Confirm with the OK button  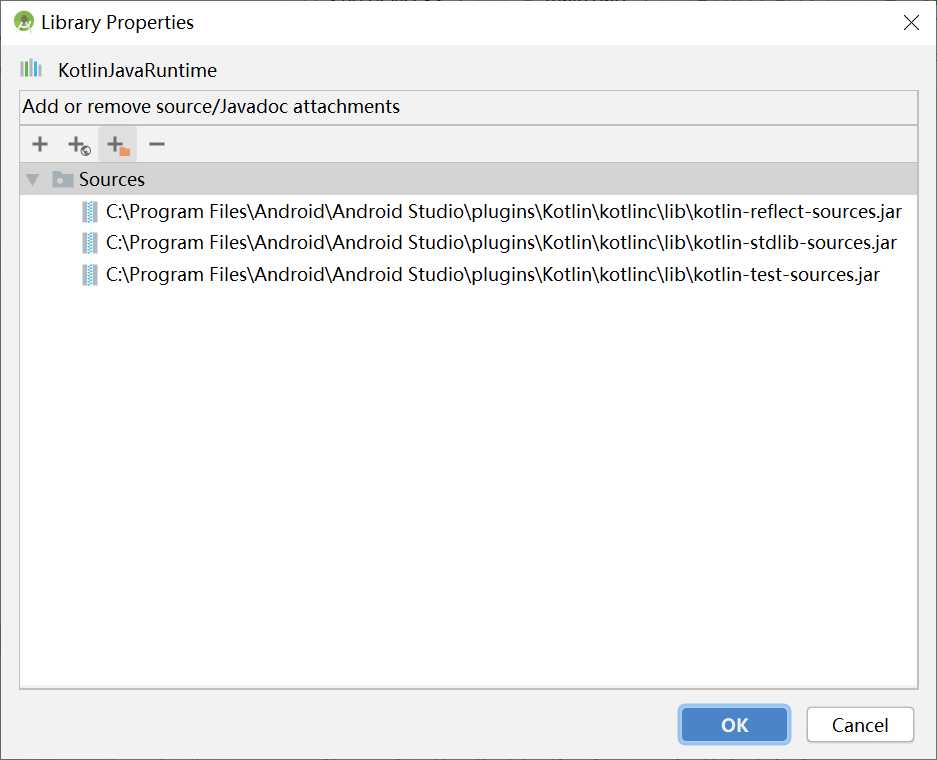point(734,725)
